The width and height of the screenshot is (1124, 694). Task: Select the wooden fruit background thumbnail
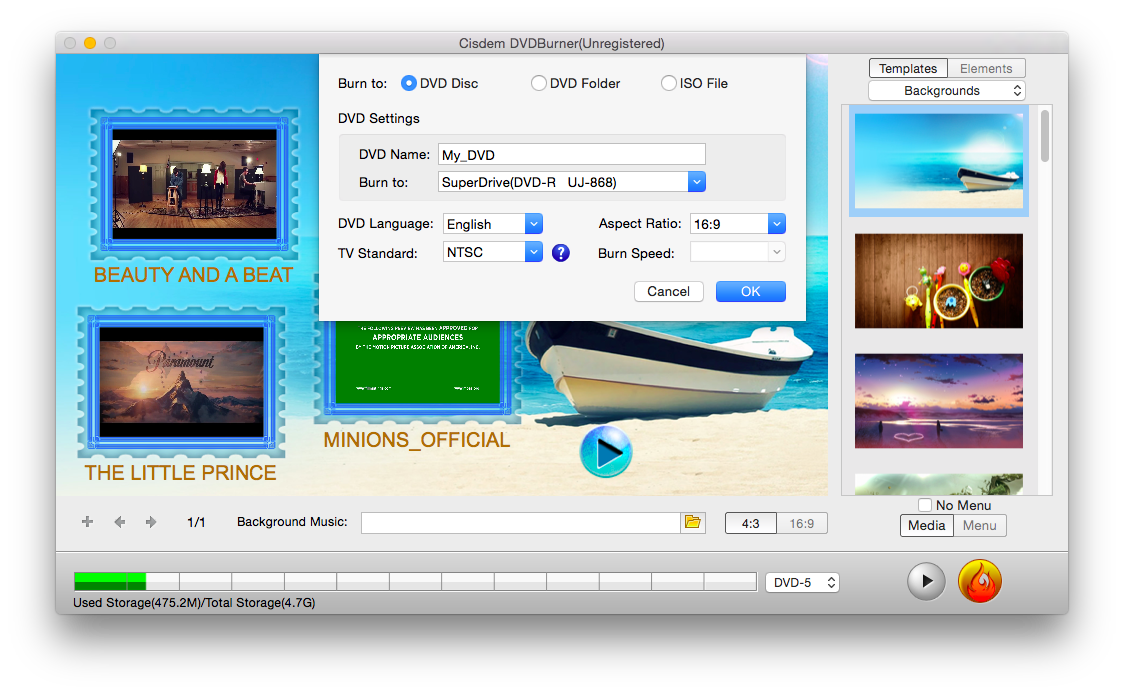(938, 281)
